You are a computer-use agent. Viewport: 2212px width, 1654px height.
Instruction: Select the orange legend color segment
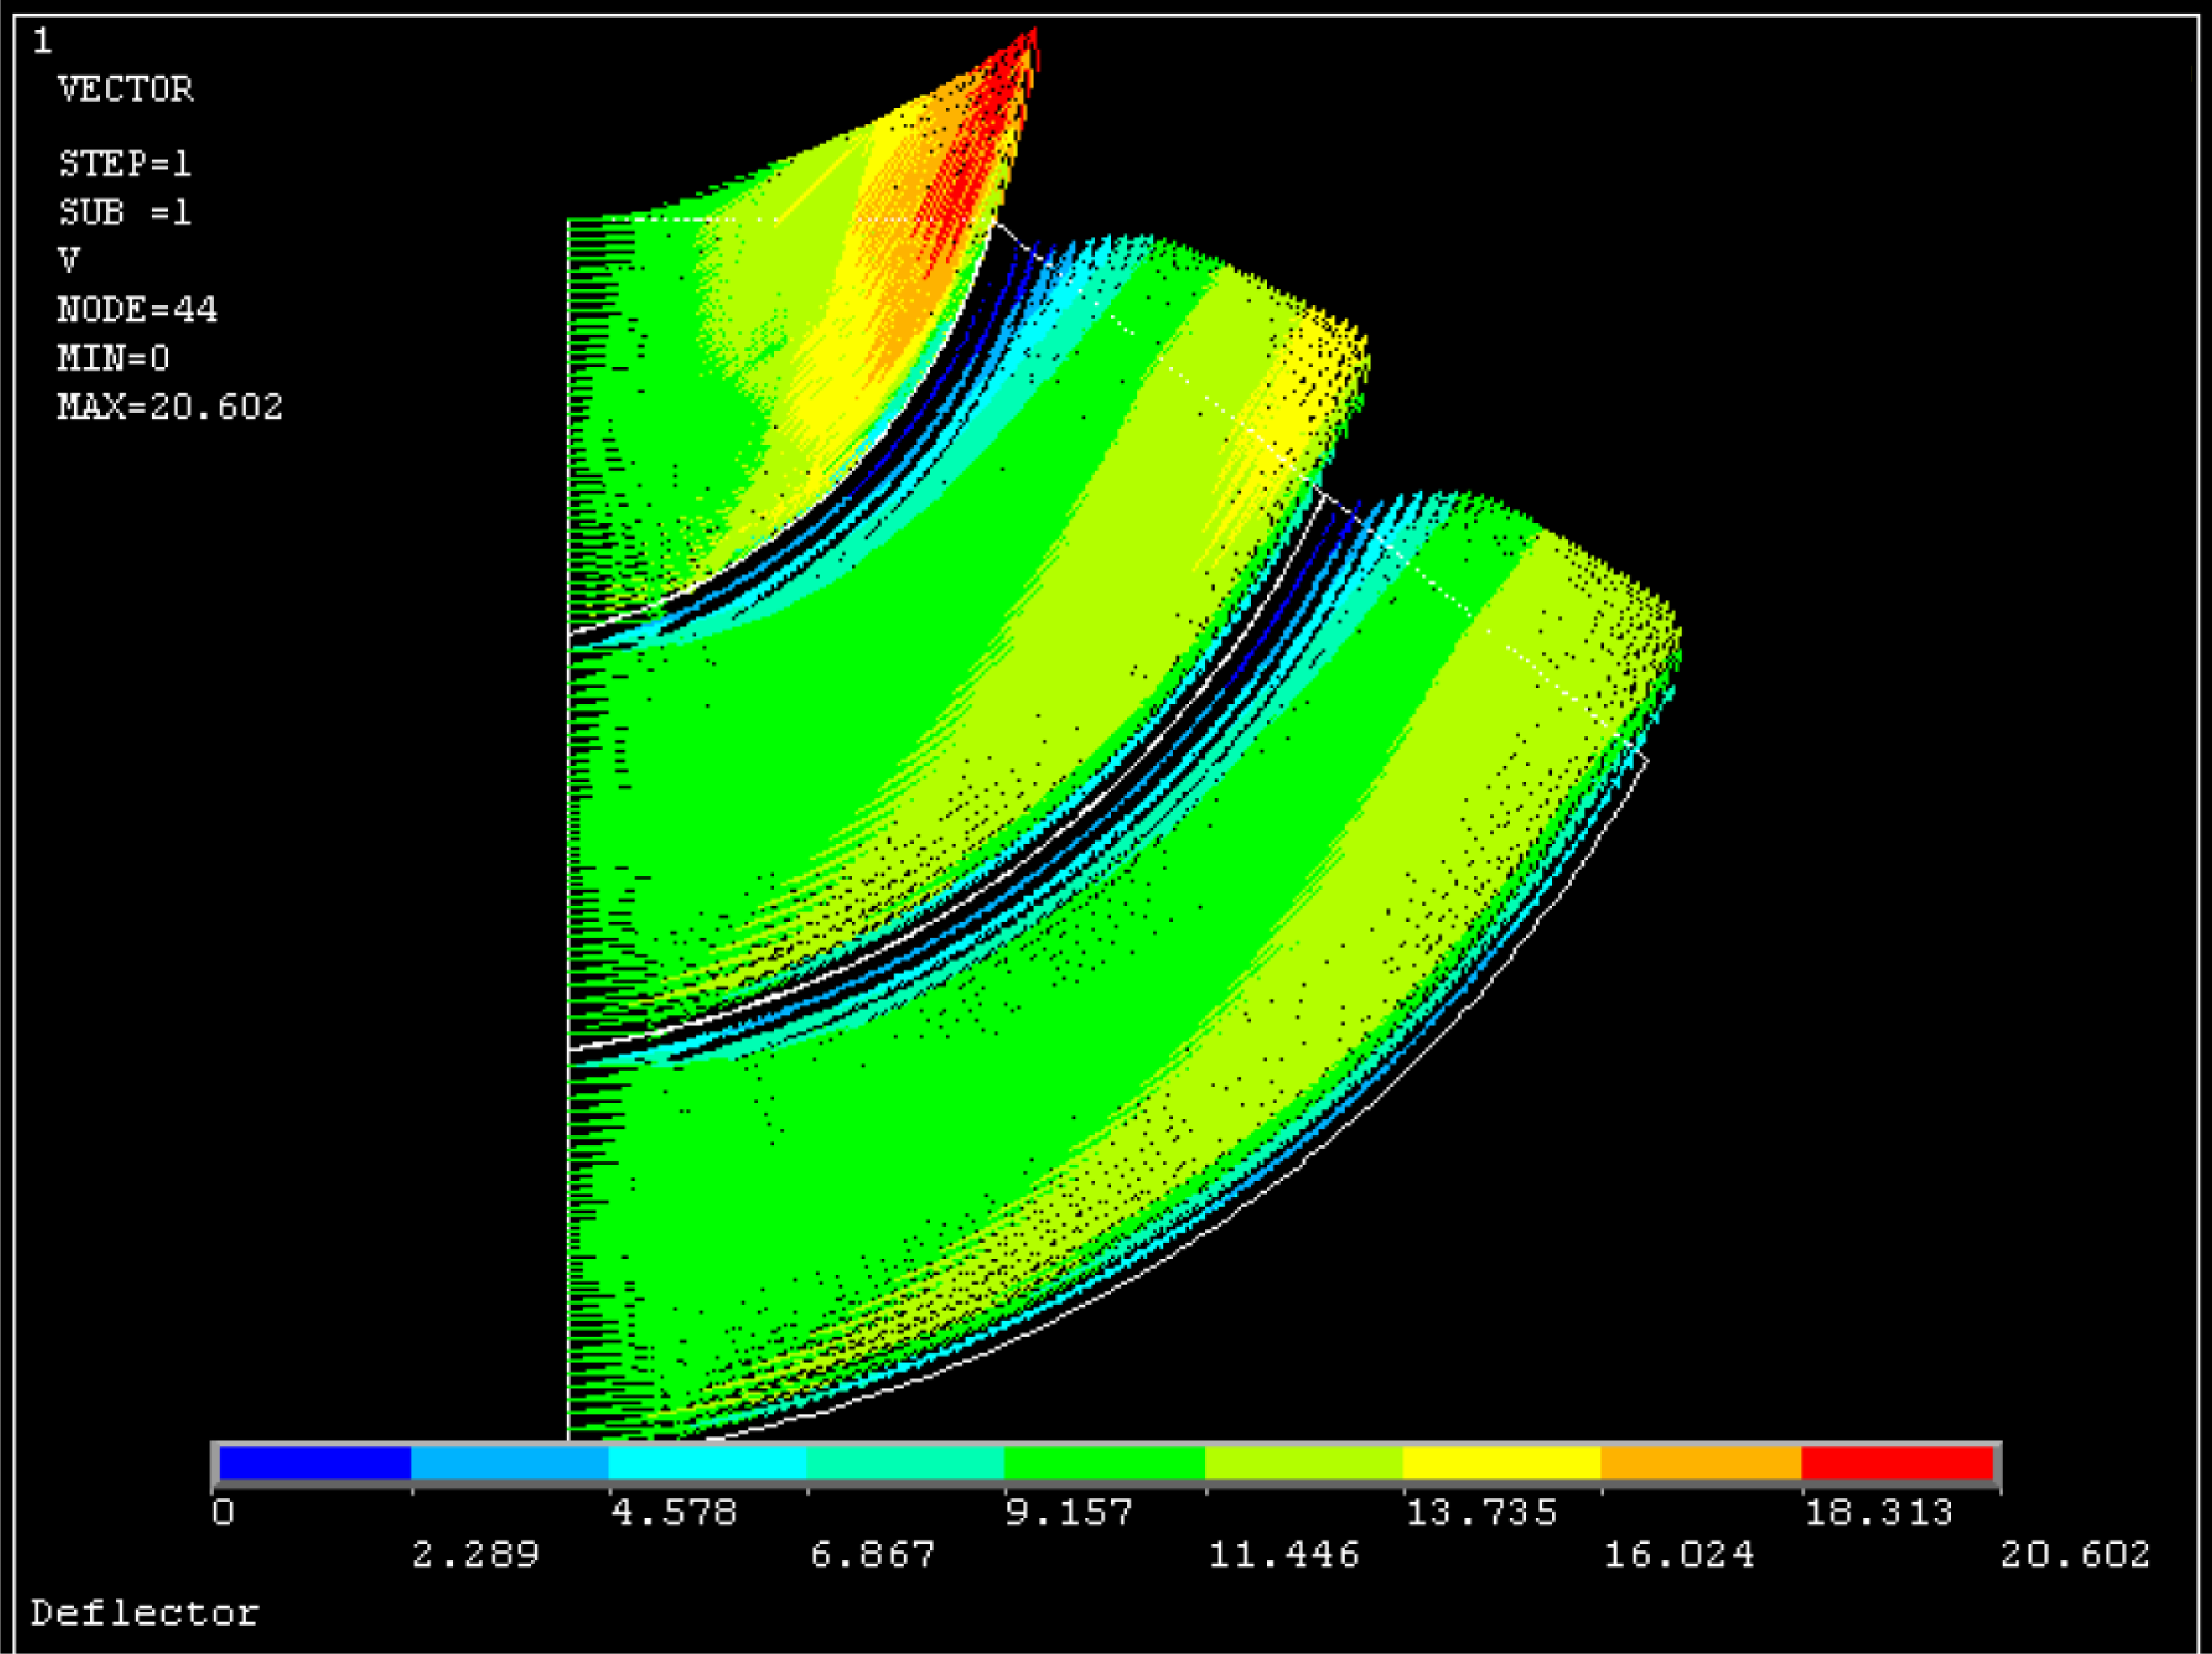(x=1700, y=1463)
